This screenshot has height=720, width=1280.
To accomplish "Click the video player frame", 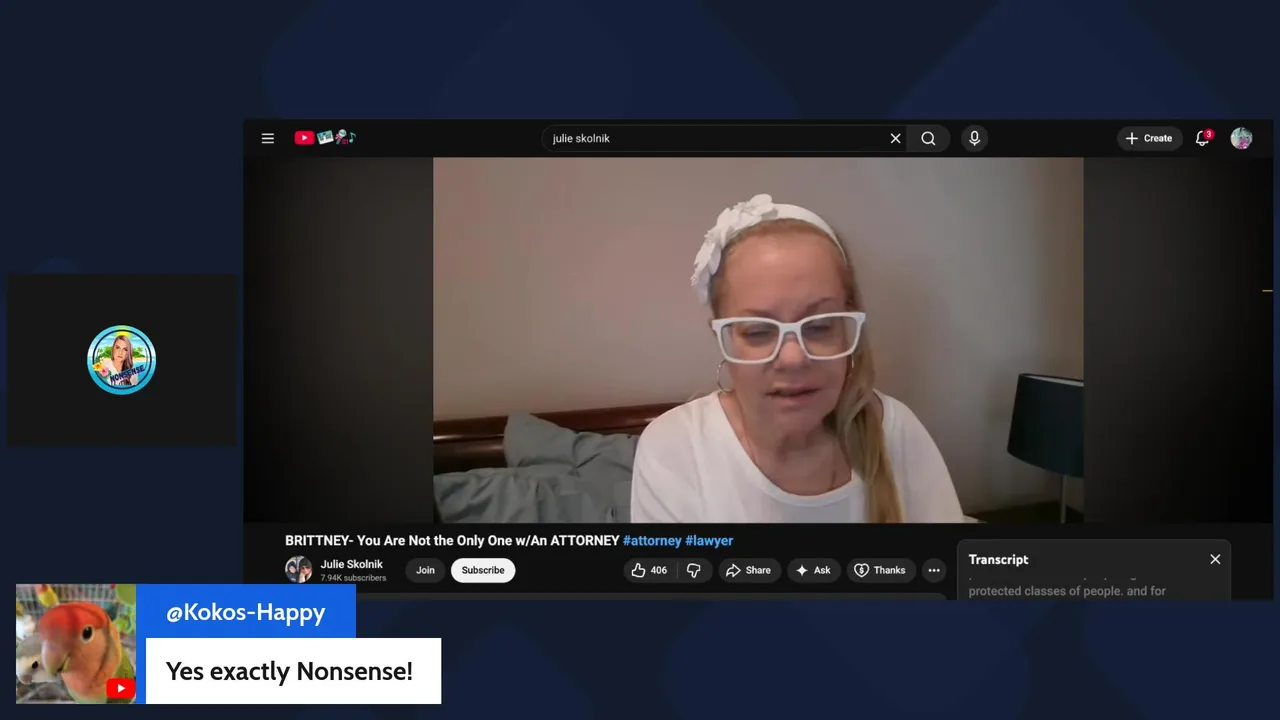I will [758, 340].
